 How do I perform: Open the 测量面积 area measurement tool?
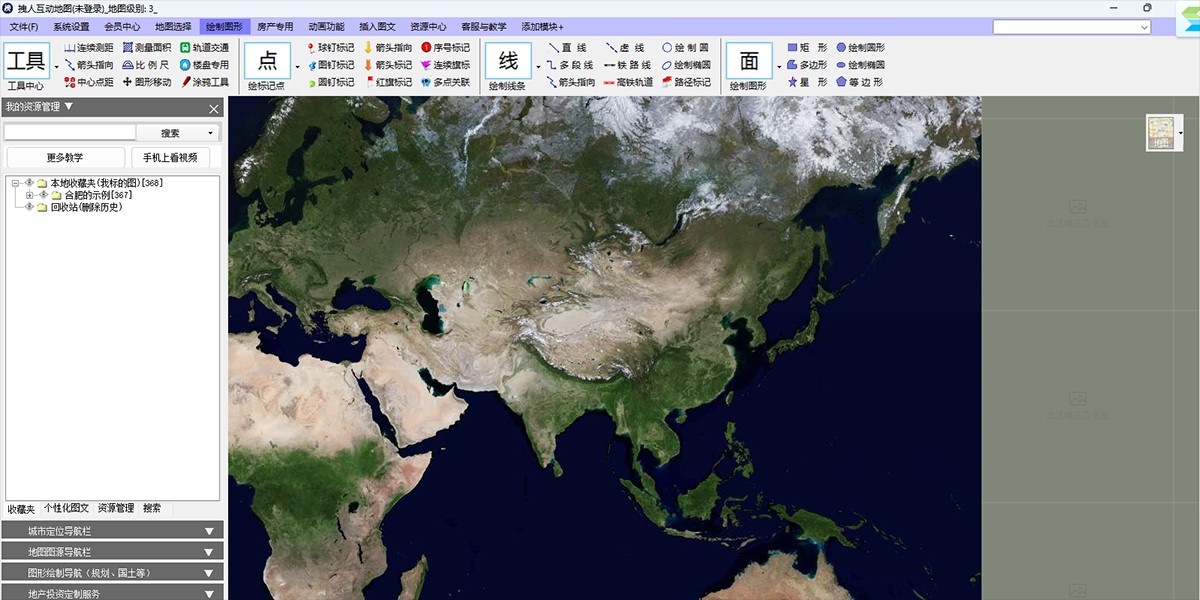point(152,46)
